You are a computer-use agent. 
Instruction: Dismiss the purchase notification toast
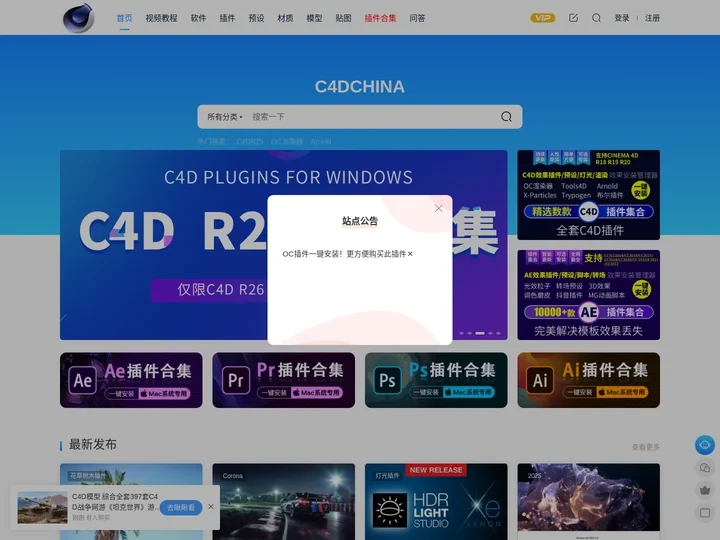211,506
